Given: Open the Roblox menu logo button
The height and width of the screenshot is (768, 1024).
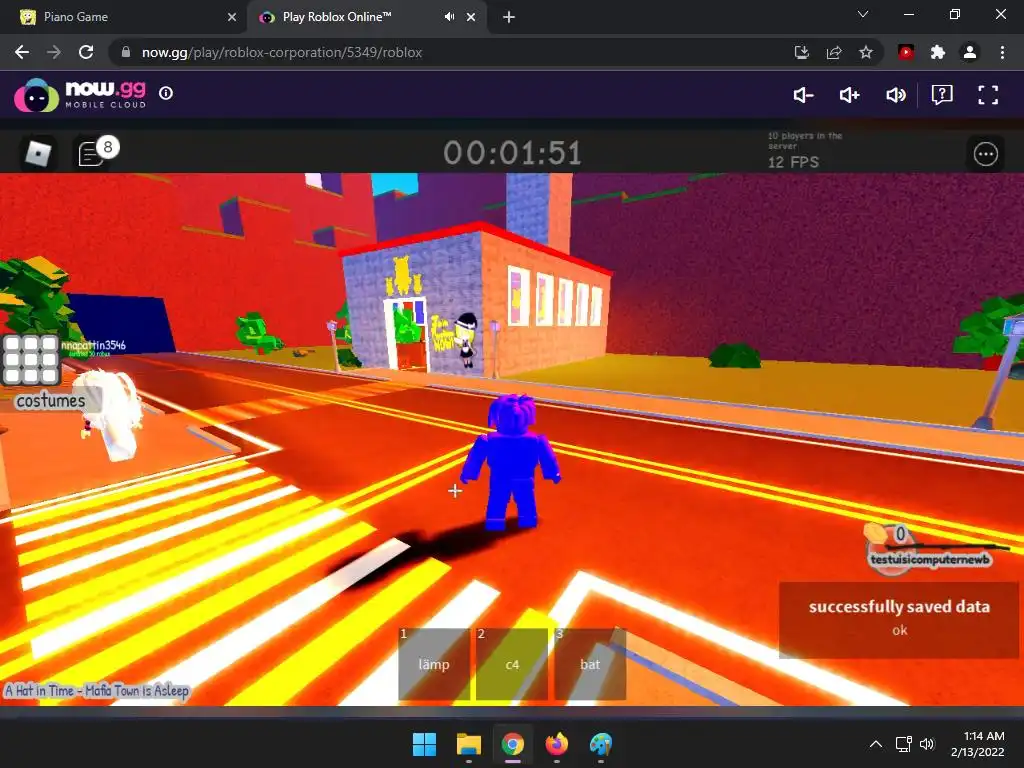Looking at the screenshot, I should [37, 153].
